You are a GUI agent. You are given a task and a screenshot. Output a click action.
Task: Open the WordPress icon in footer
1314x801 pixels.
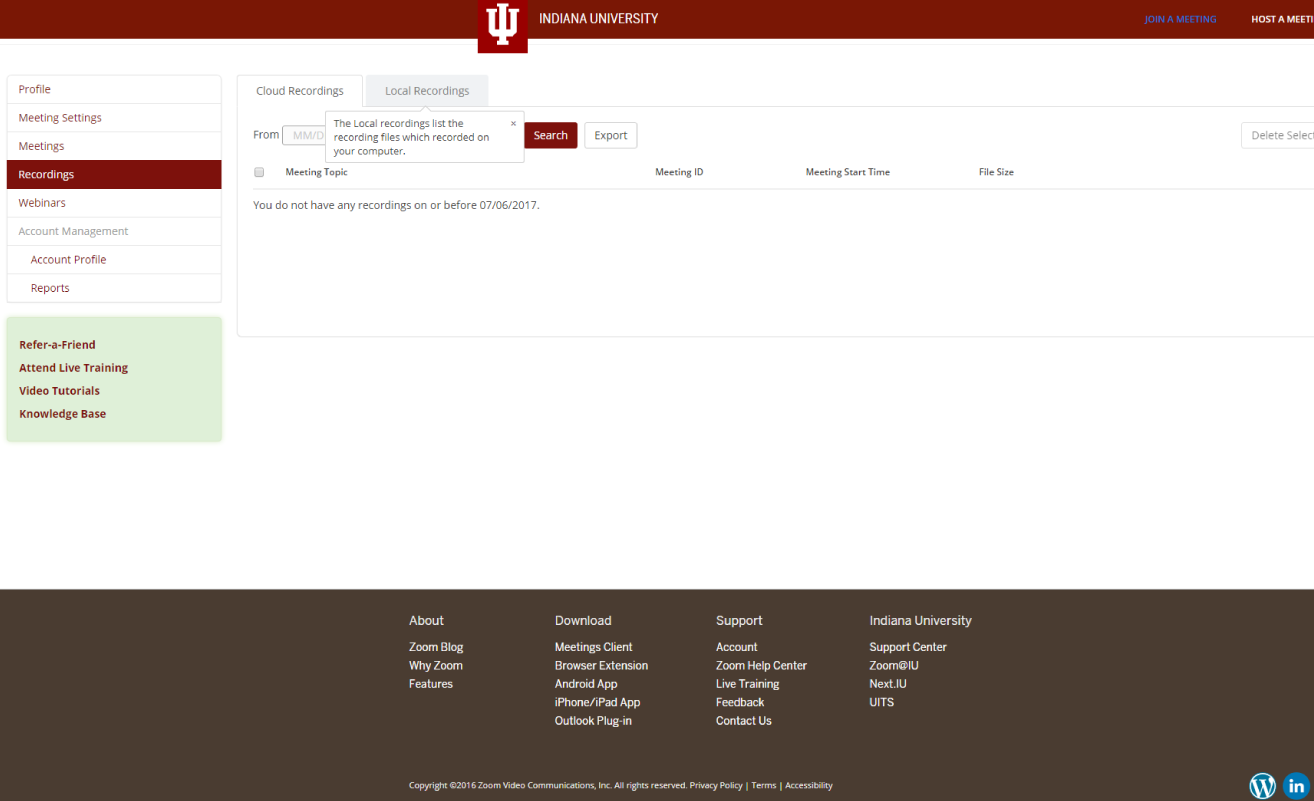1263,785
